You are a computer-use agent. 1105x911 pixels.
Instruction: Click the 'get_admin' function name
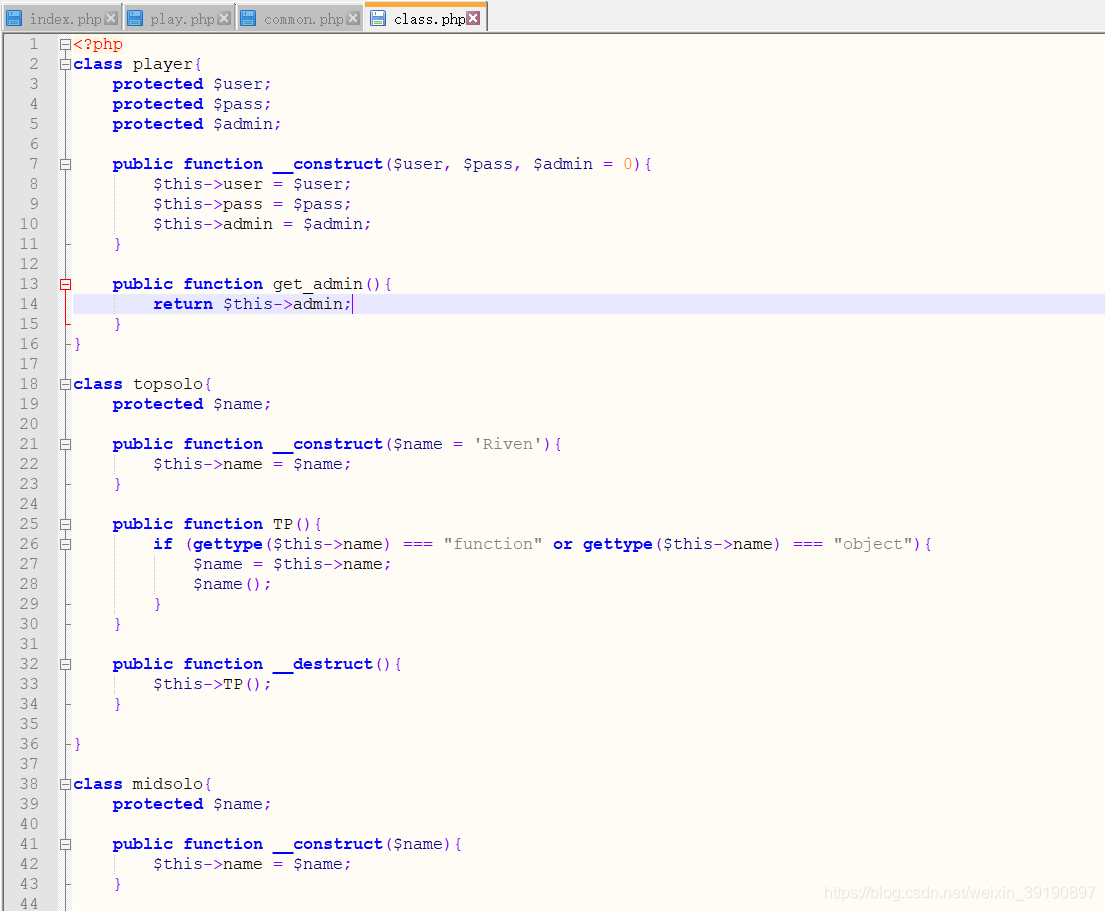tap(318, 284)
